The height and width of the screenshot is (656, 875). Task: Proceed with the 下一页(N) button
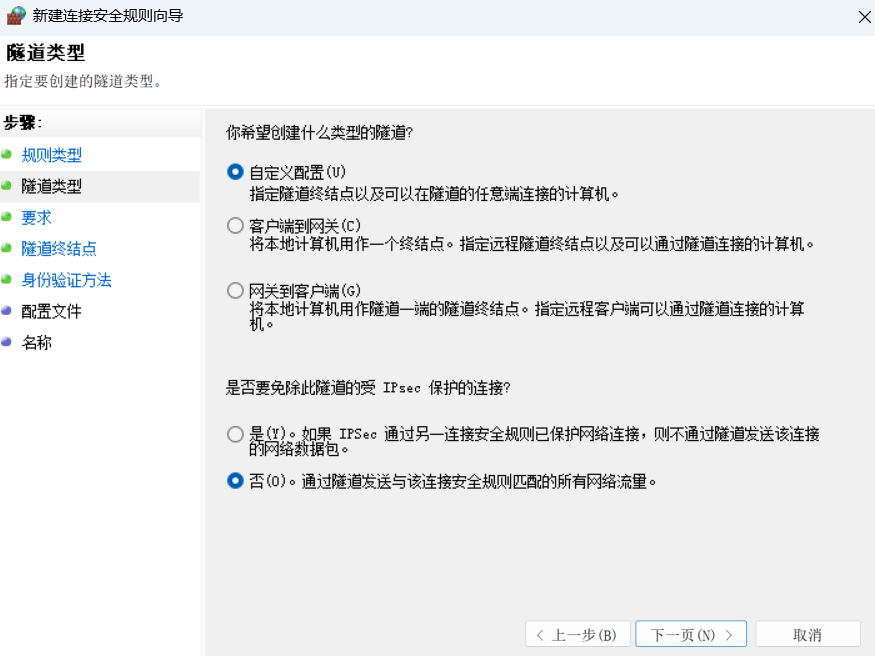click(691, 634)
